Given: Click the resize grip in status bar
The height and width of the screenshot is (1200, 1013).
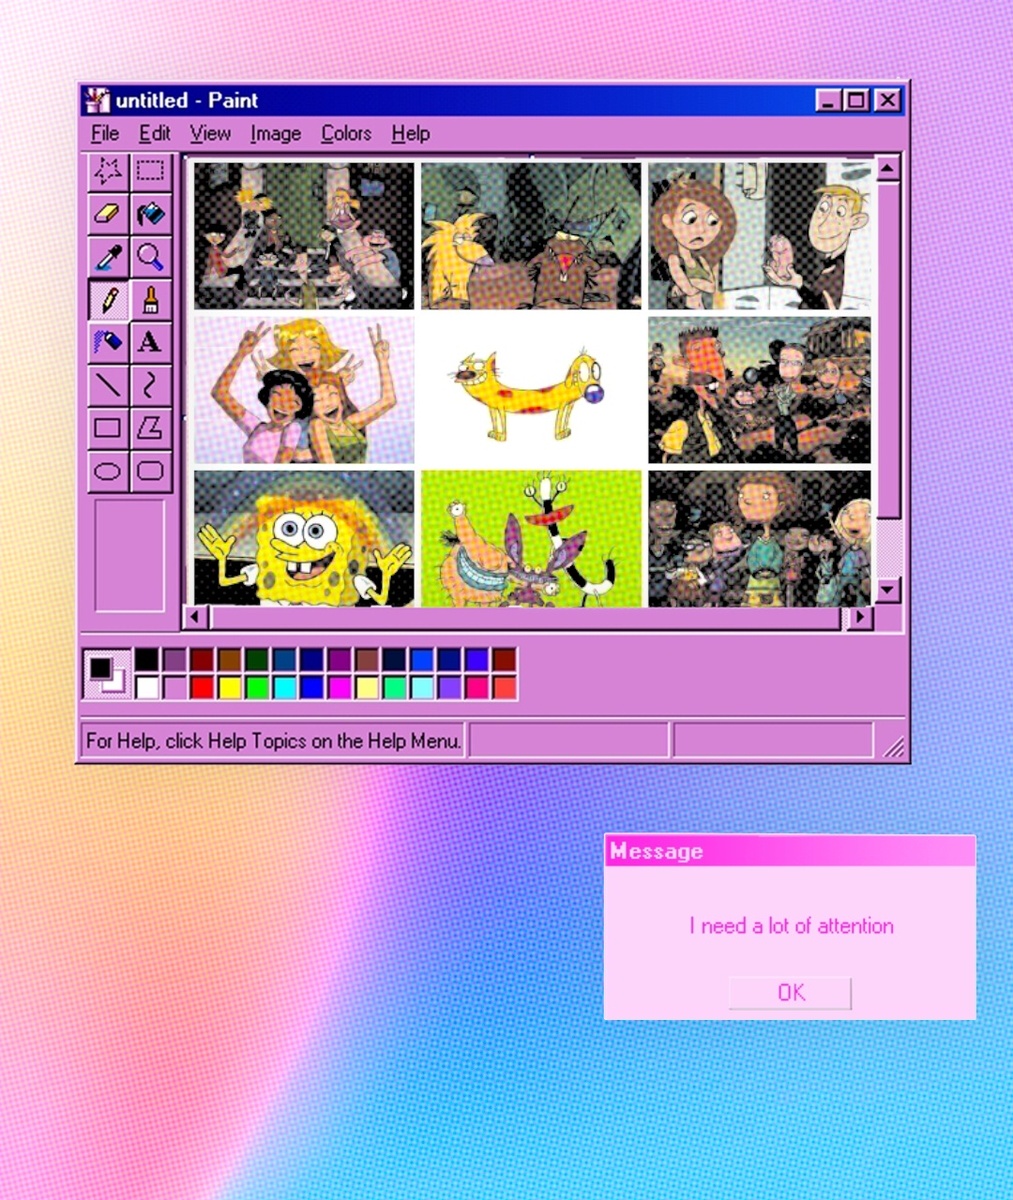Looking at the screenshot, I should [893, 745].
